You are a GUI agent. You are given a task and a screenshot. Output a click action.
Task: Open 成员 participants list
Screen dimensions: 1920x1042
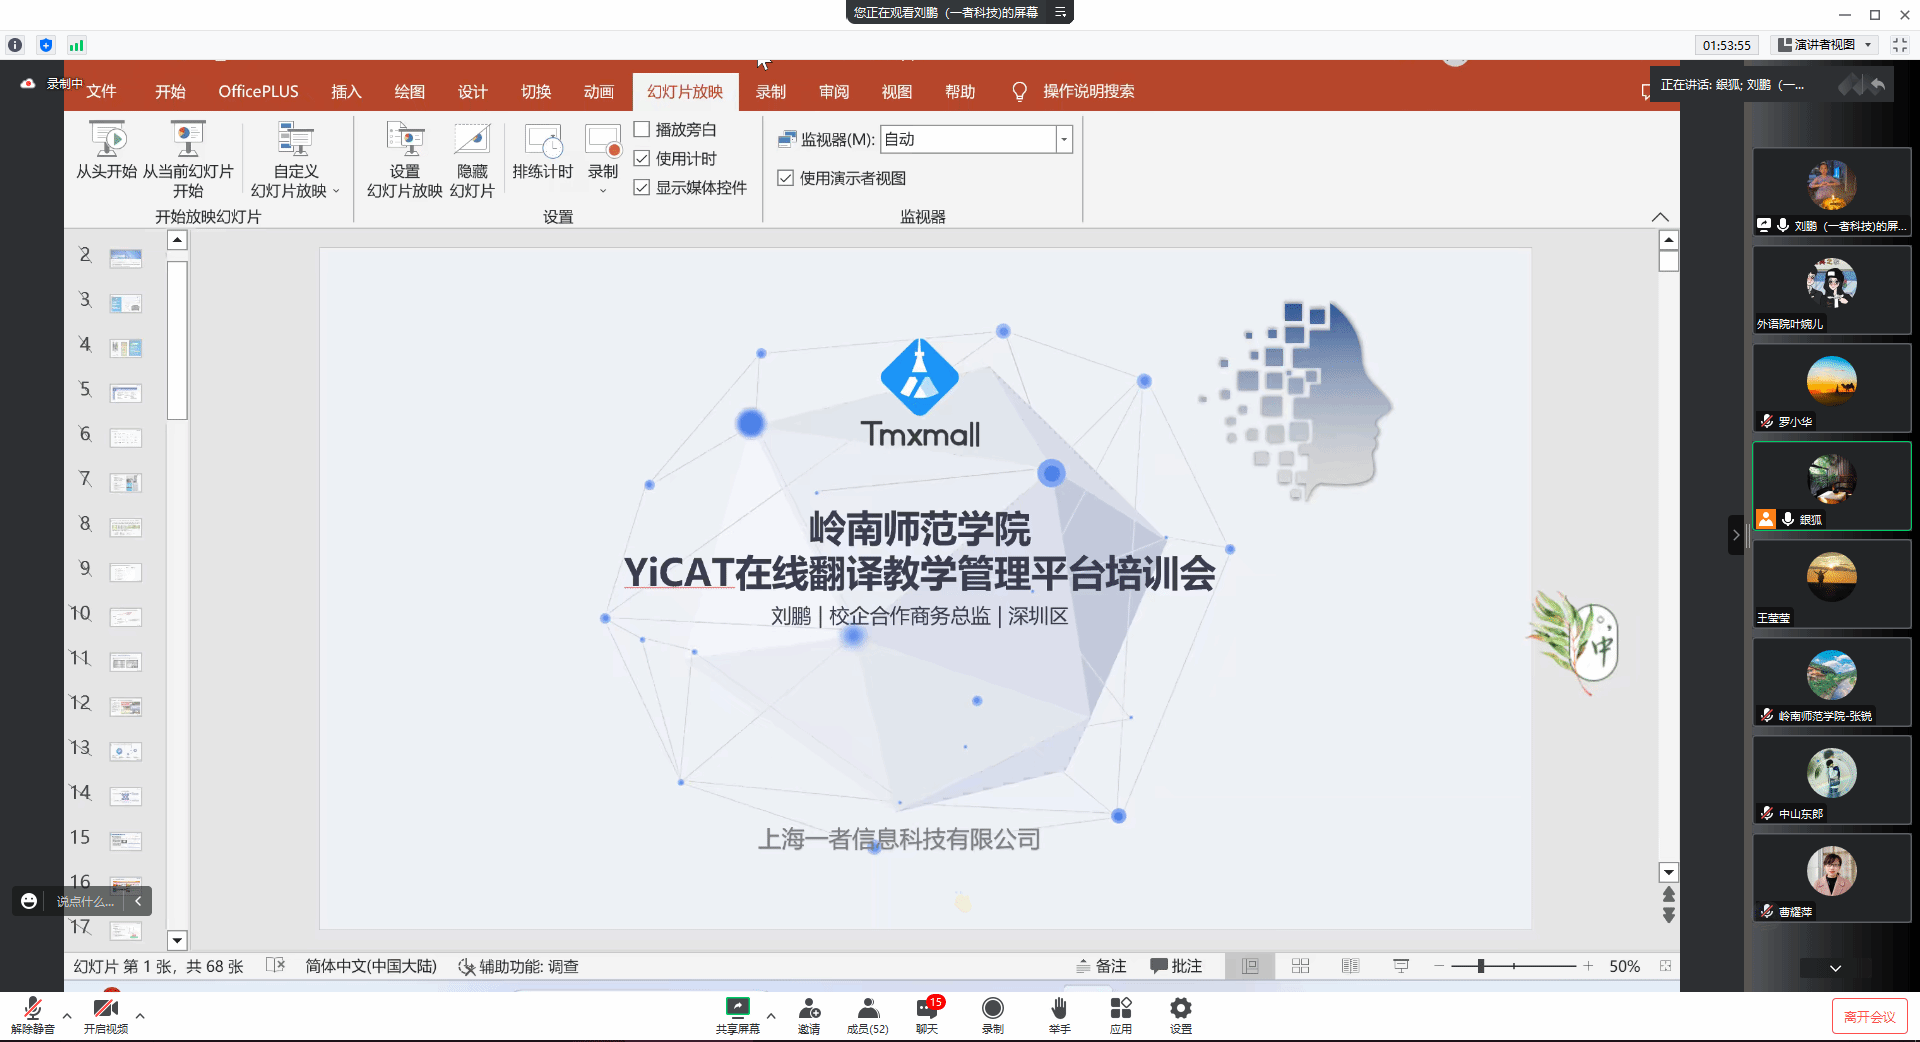867,1008
